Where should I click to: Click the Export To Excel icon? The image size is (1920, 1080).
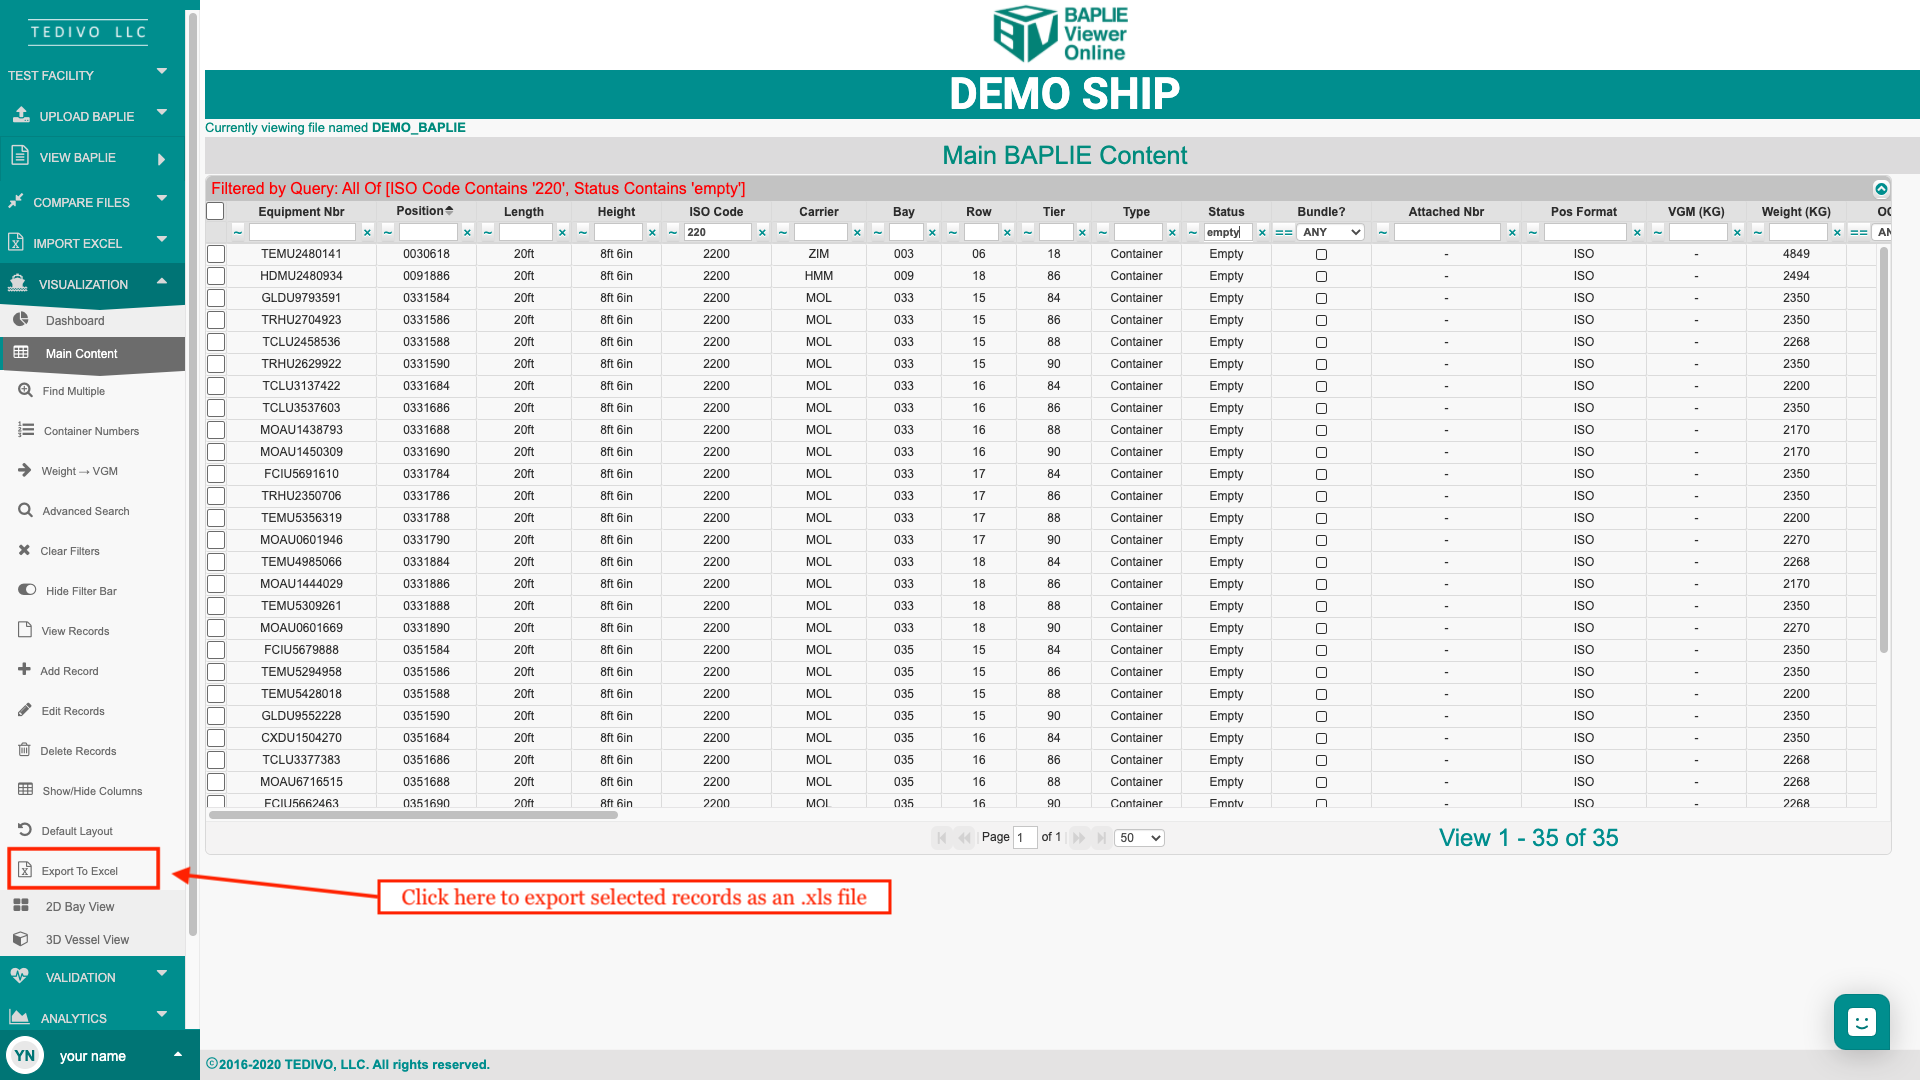[25, 870]
